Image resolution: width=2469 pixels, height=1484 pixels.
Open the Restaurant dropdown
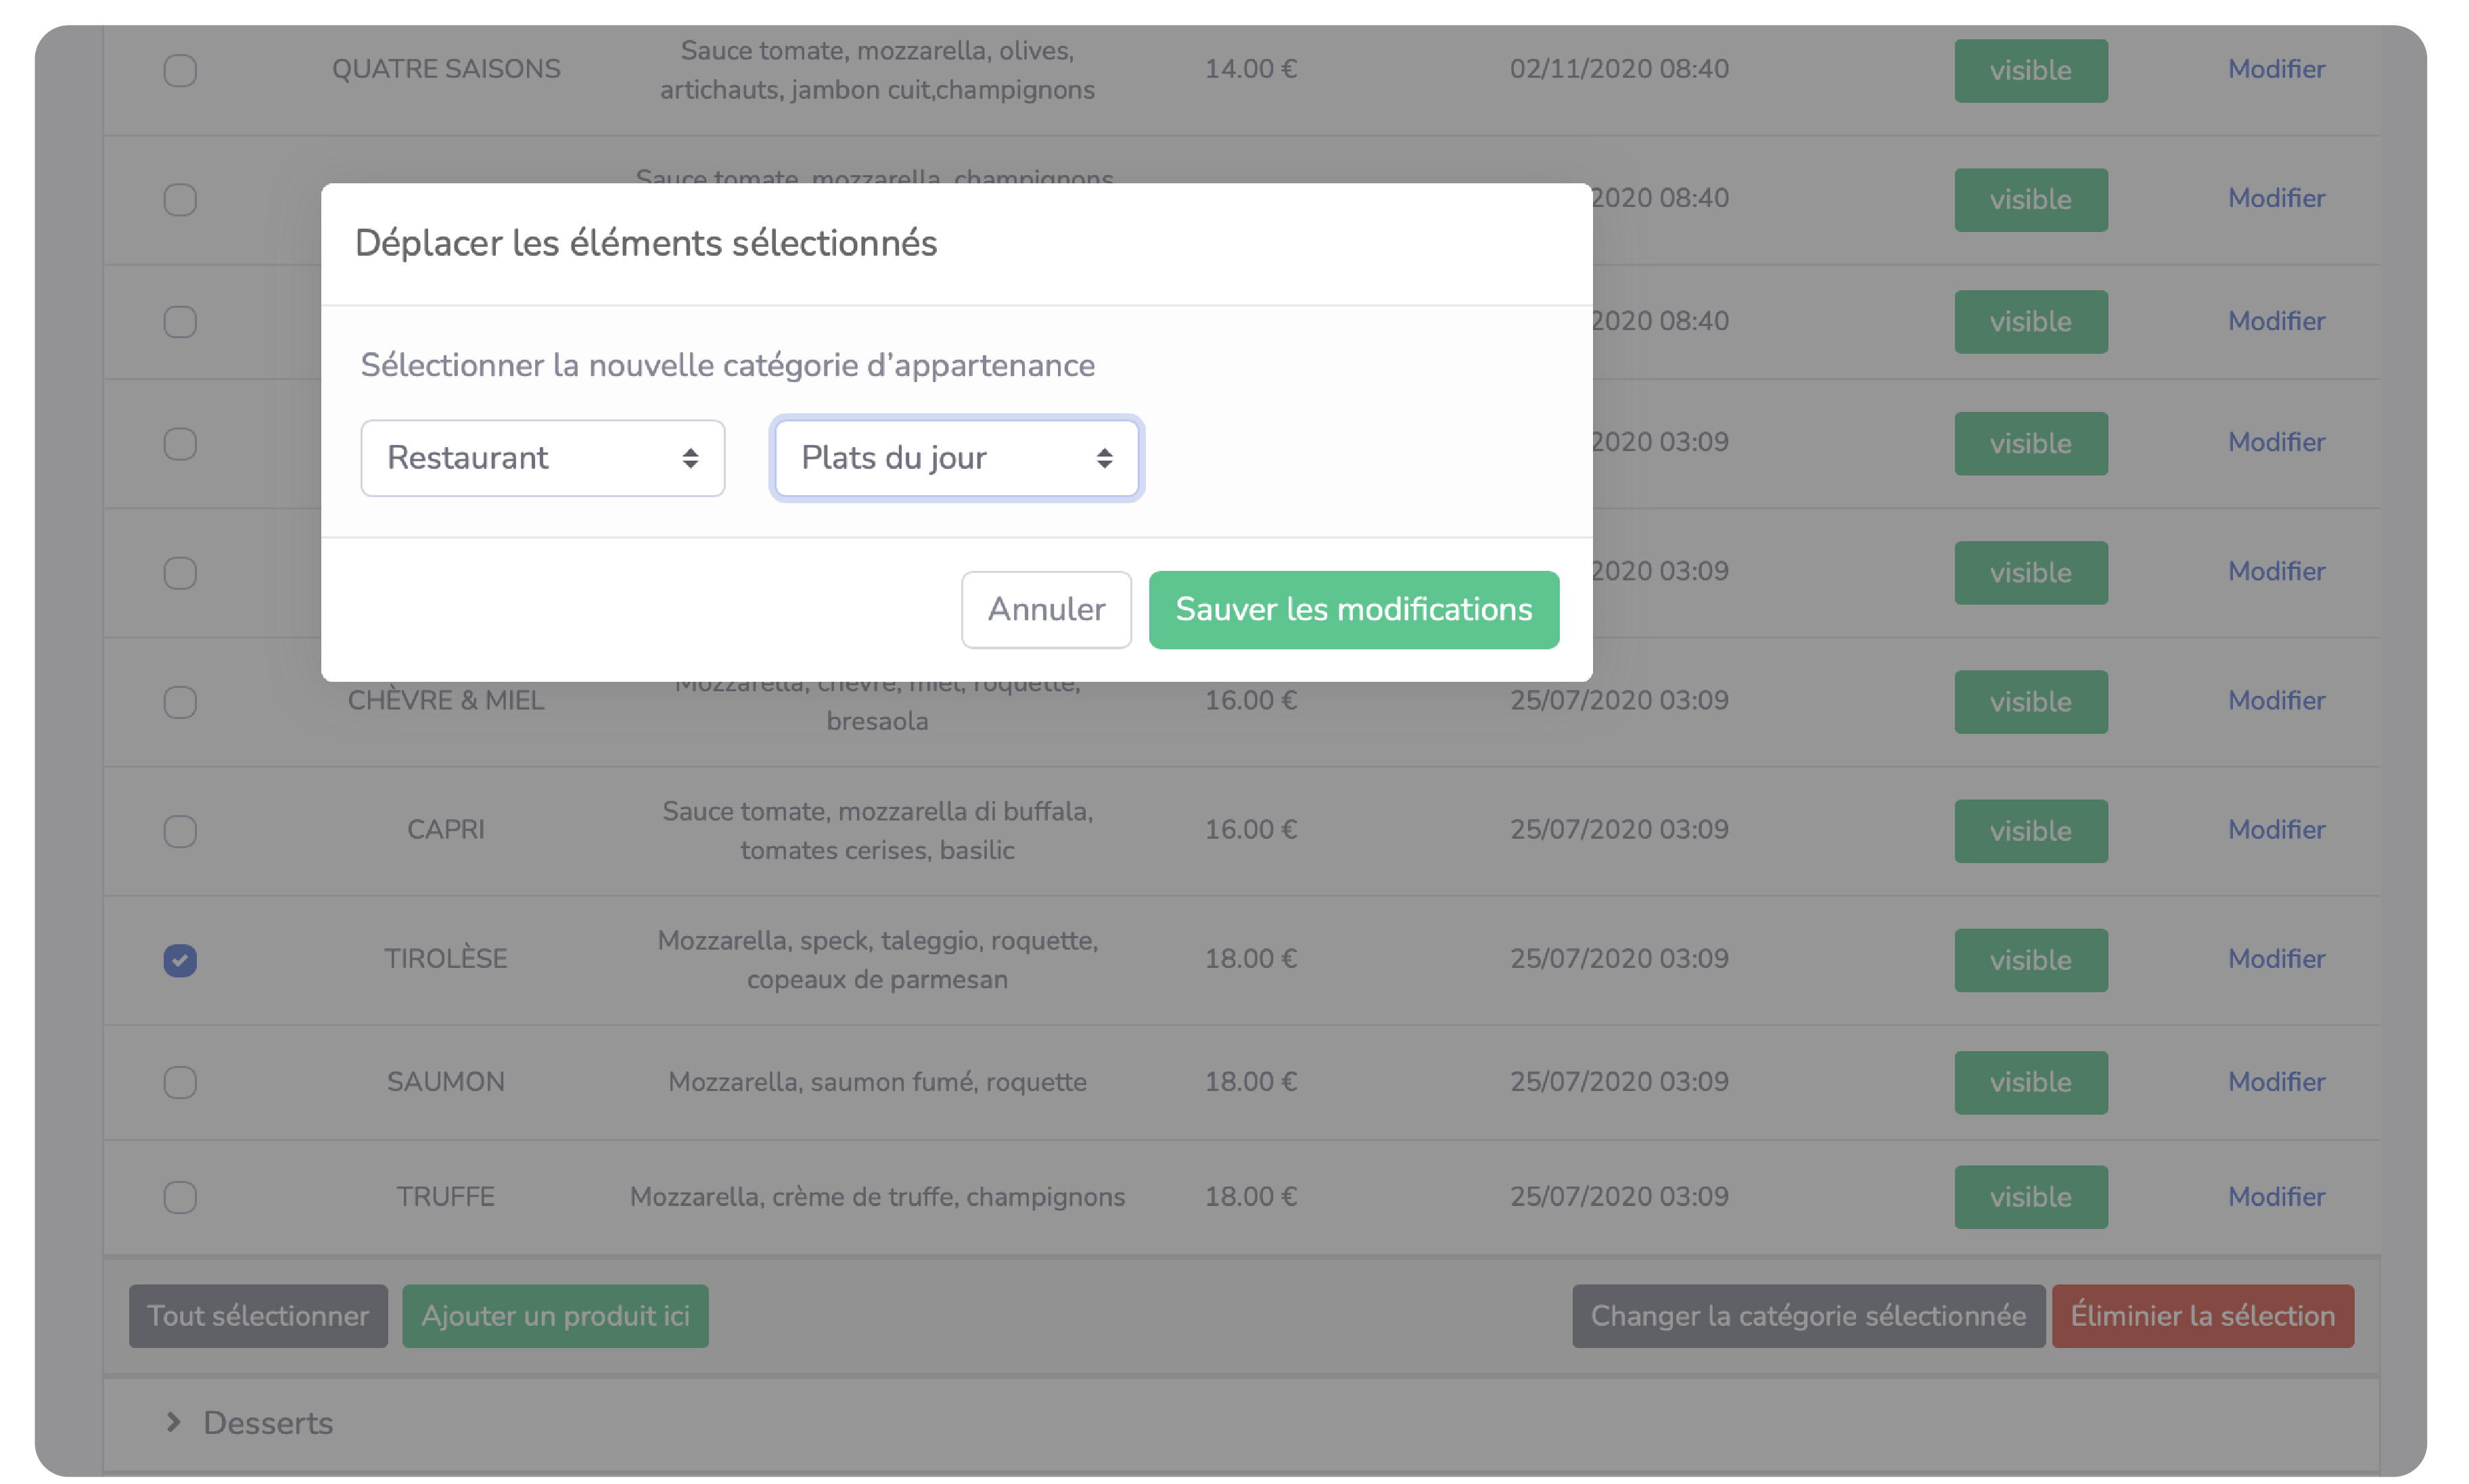(x=542, y=458)
